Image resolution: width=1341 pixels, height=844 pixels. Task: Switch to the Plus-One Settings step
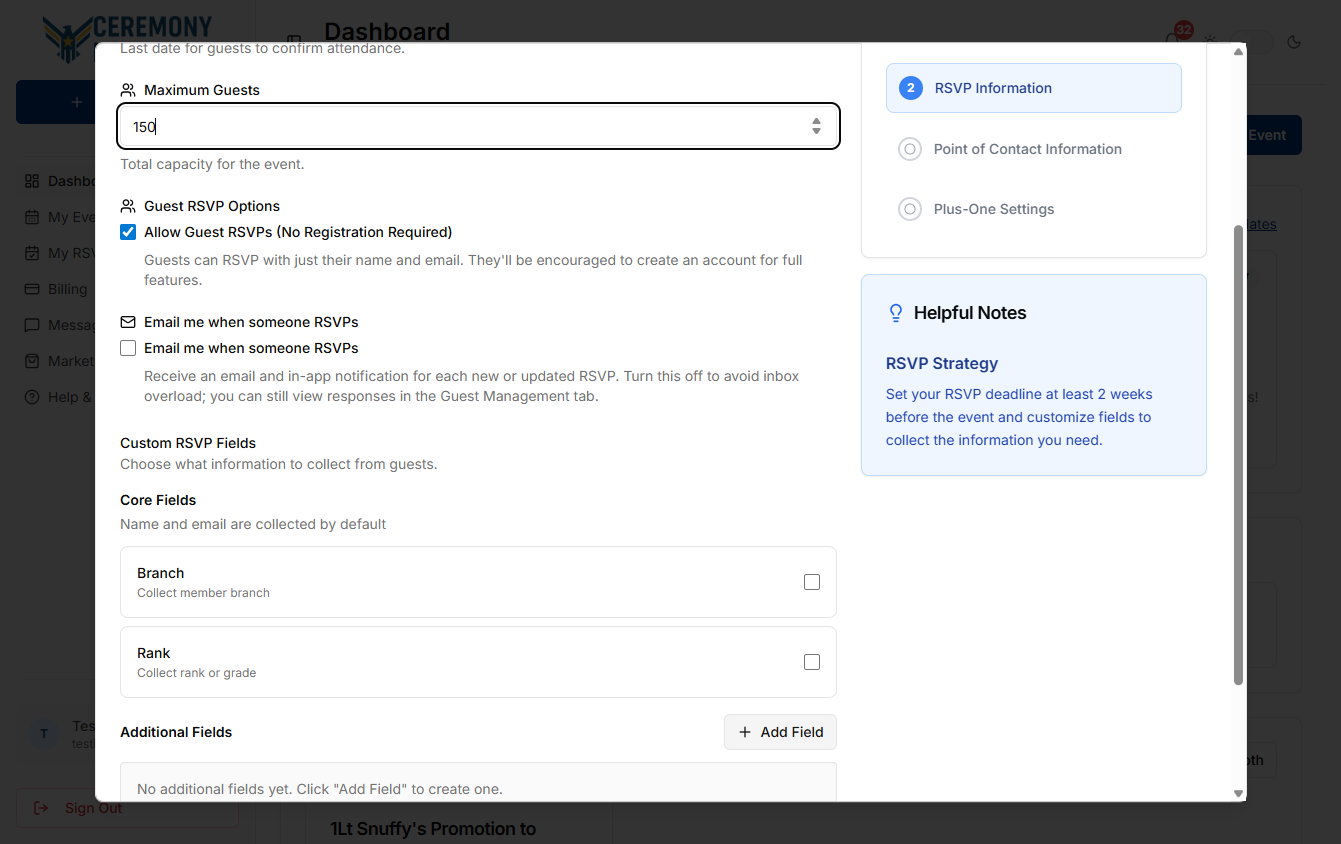pos(1034,209)
